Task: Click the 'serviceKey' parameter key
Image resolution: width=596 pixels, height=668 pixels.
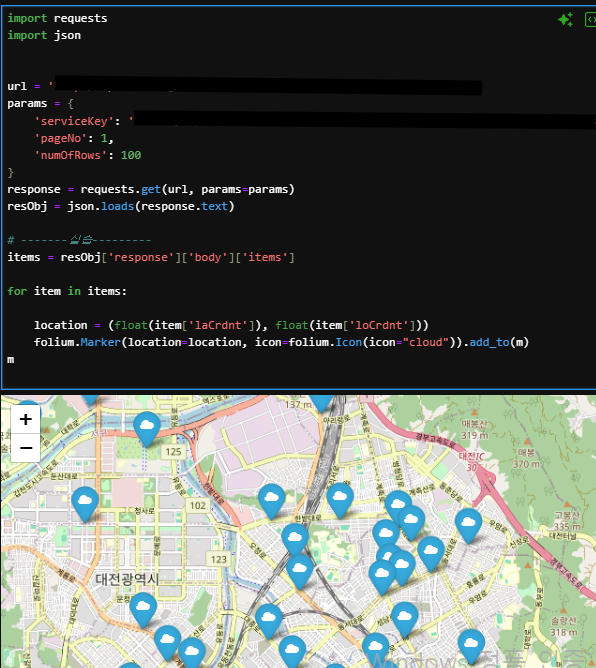Action: (74, 121)
